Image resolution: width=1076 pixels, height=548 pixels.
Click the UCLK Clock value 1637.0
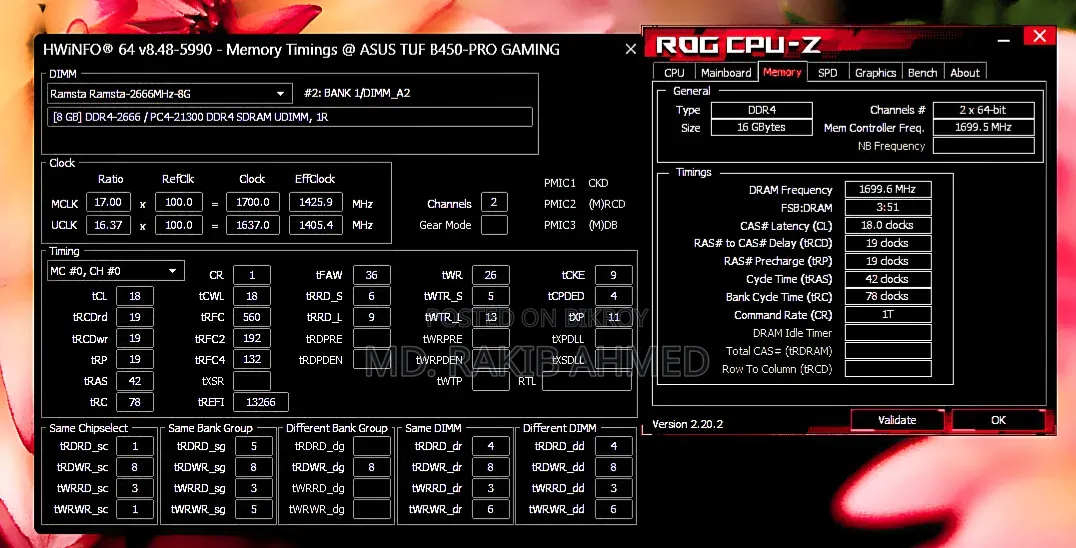point(253,225)
